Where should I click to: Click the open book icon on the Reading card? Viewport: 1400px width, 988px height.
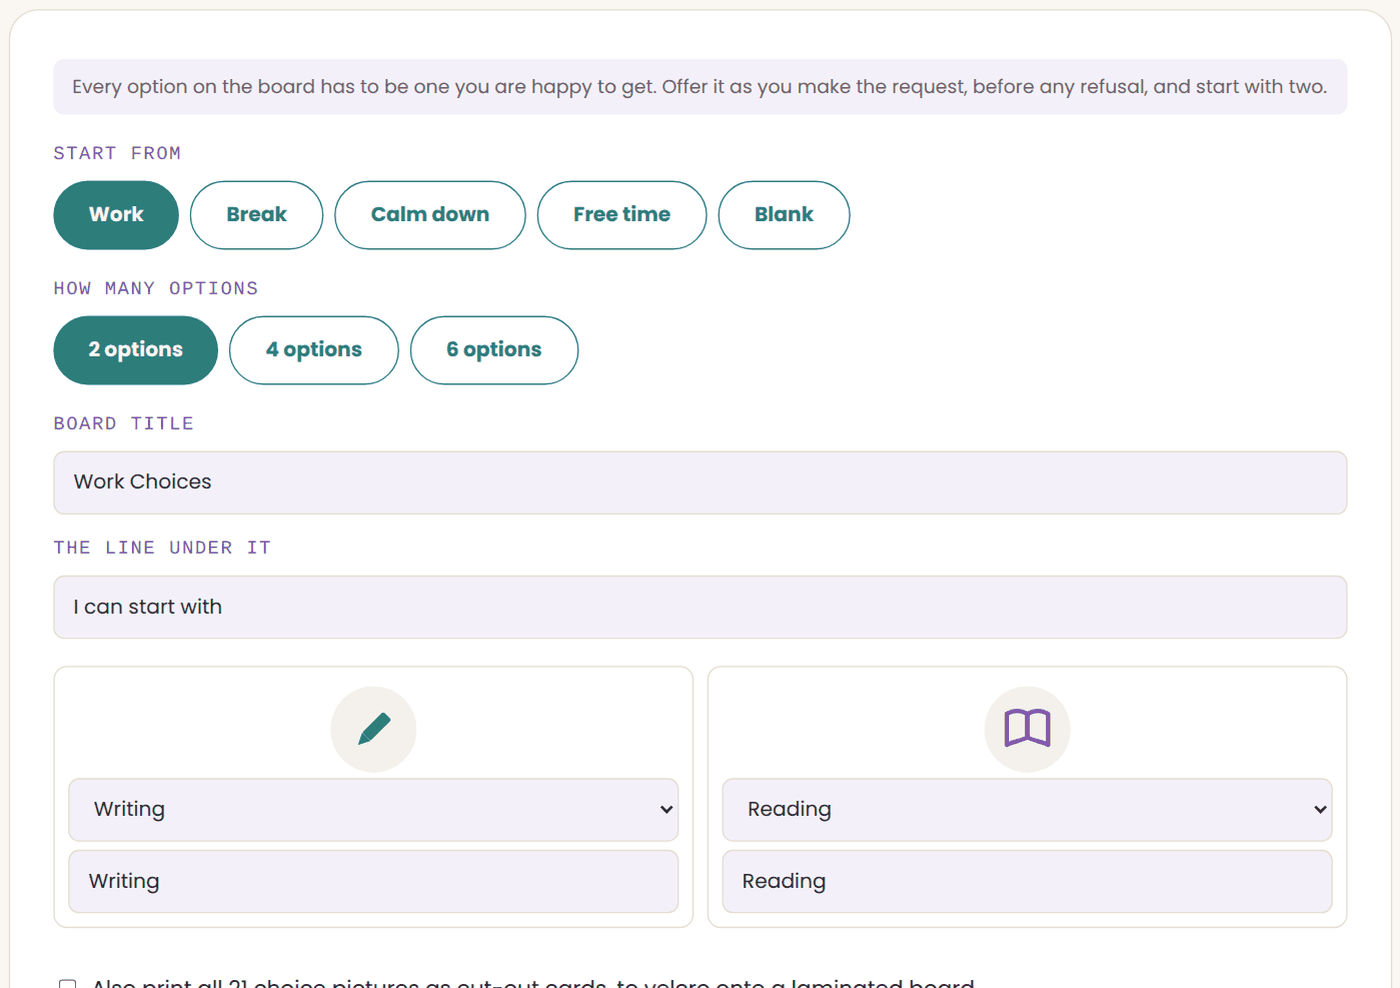[1027, 729]
